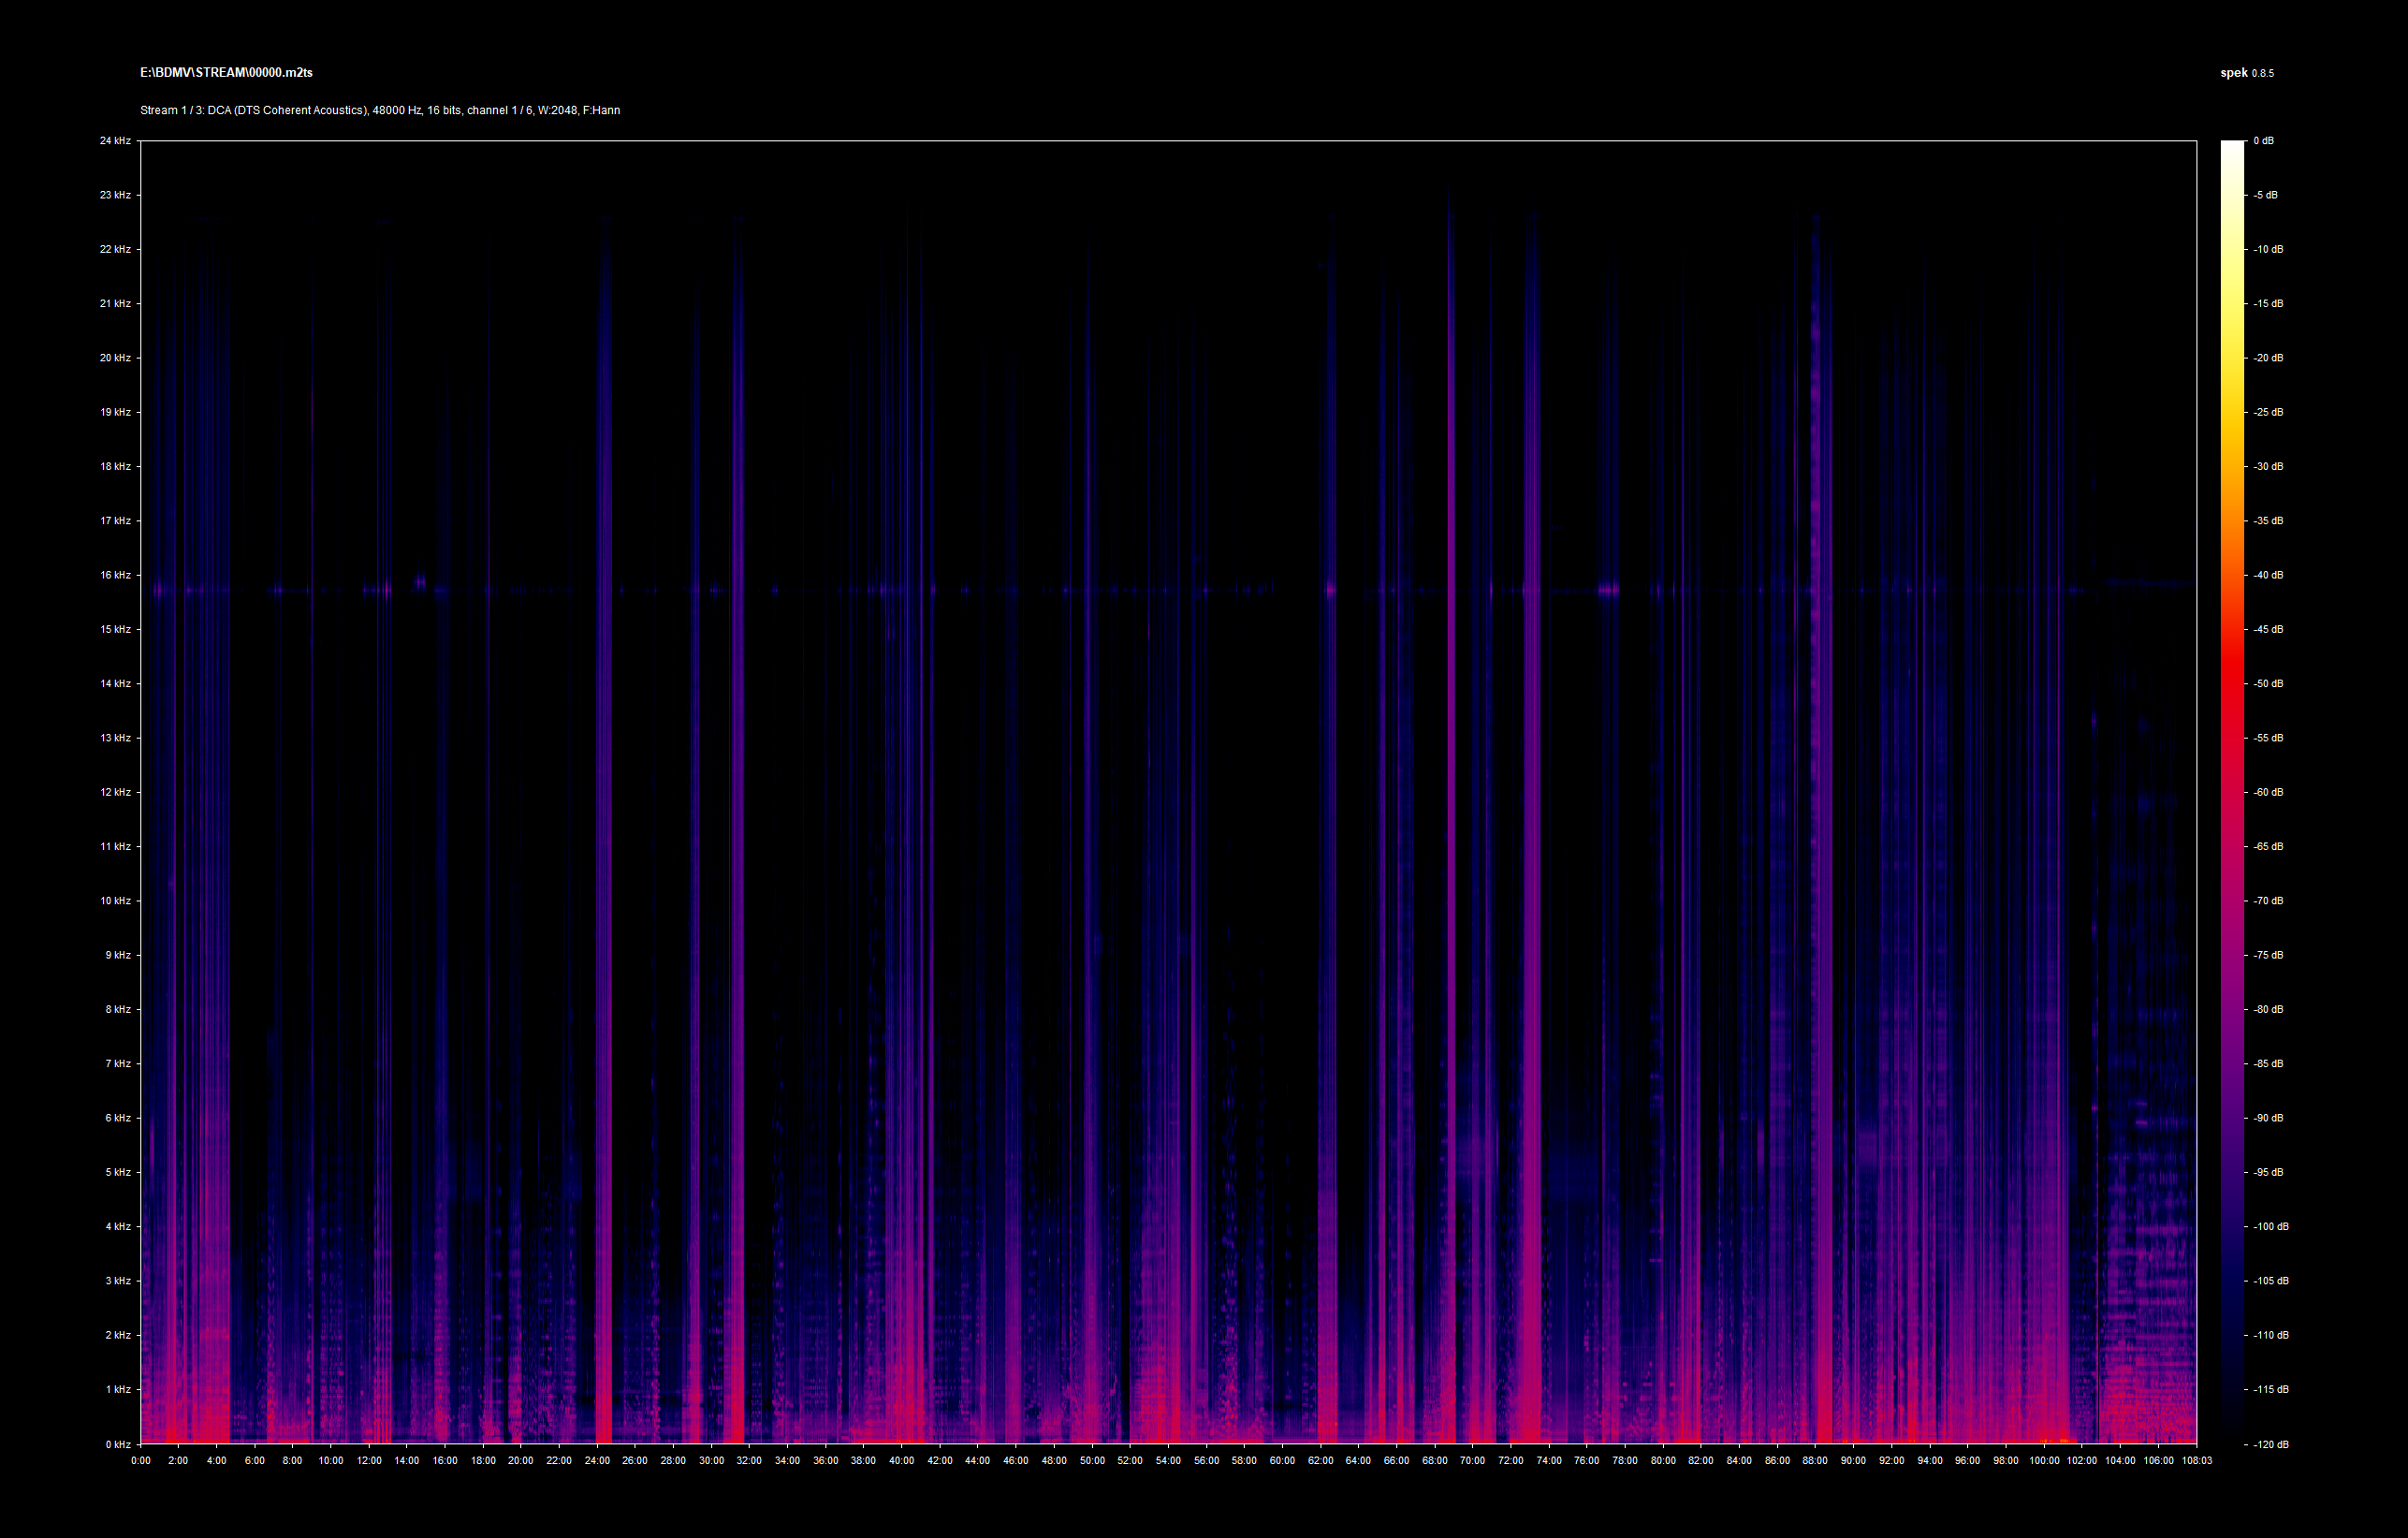Image resolution: width=2408 pixels, height=1538 pixels.
Task: Click the white top of the dB color scale
Action: [2232, 147]
